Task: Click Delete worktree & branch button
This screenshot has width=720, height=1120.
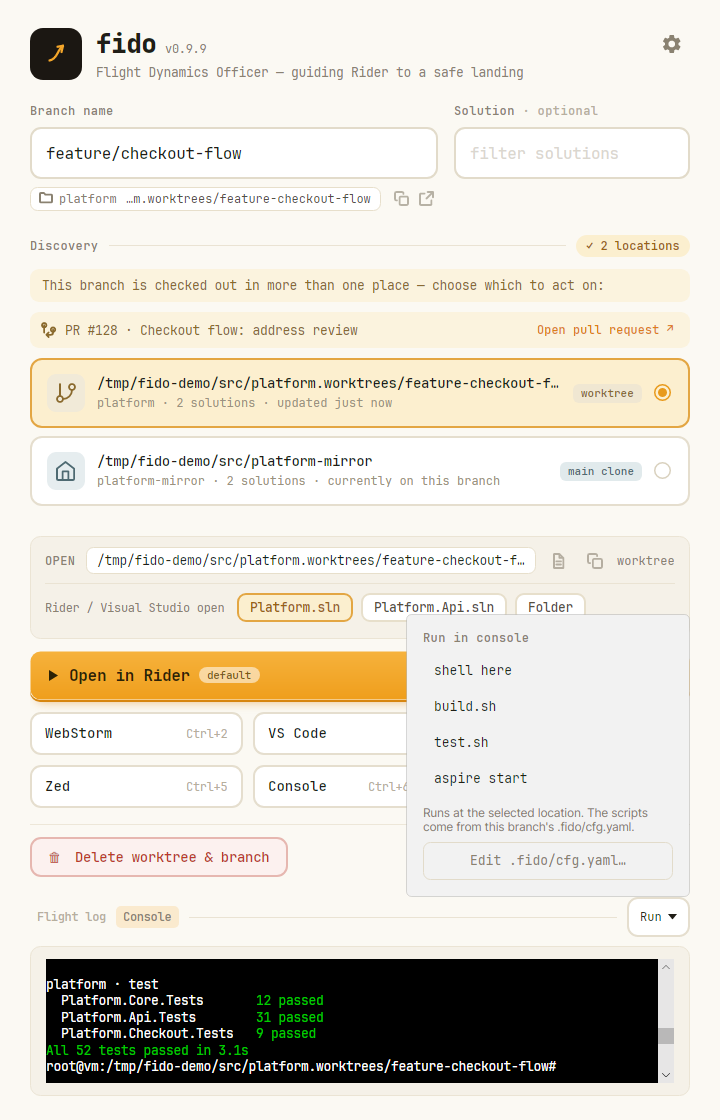Action: tap(159, 857)
